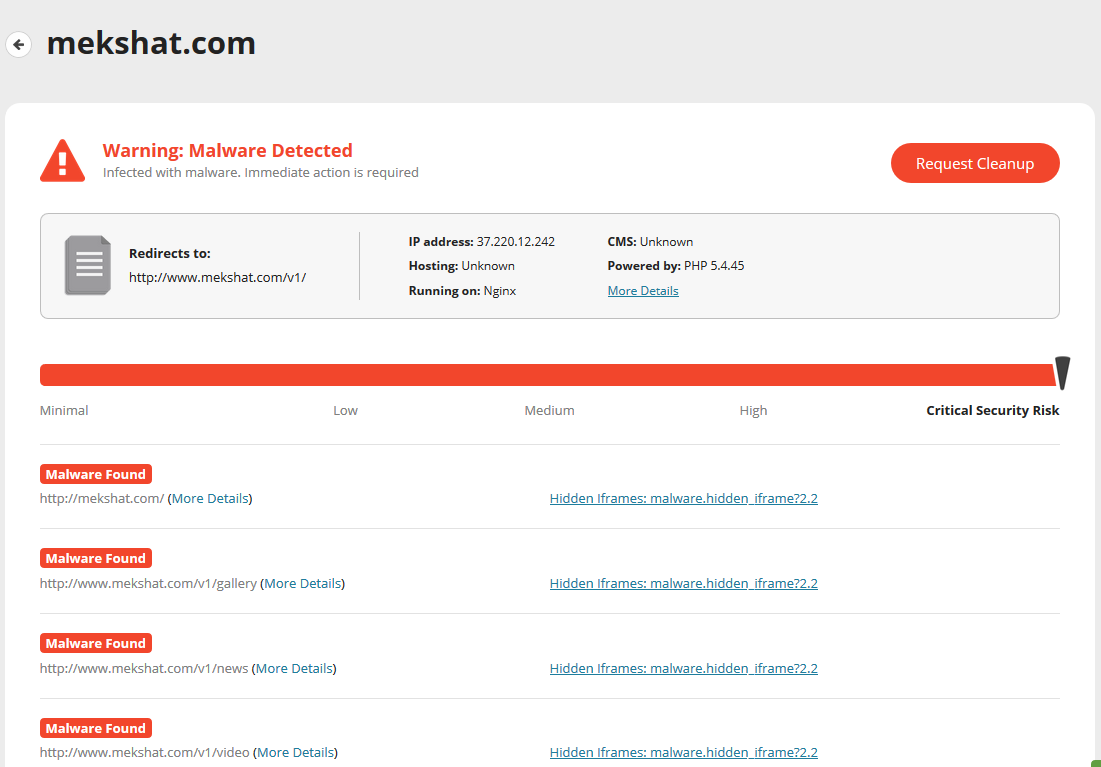This screenshot has height=767, width=1101.
Task: Click the http://mekshat.com/ URL text
Action: tap(102, 498)
